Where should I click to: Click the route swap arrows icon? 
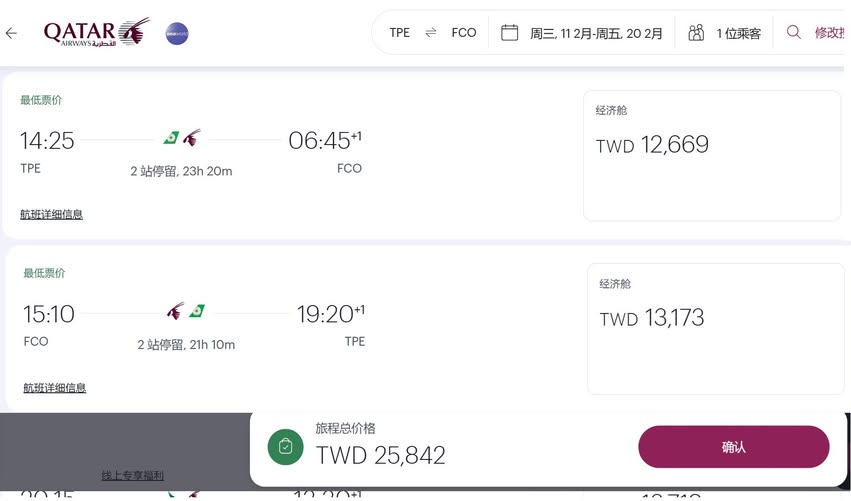[431, 33]
